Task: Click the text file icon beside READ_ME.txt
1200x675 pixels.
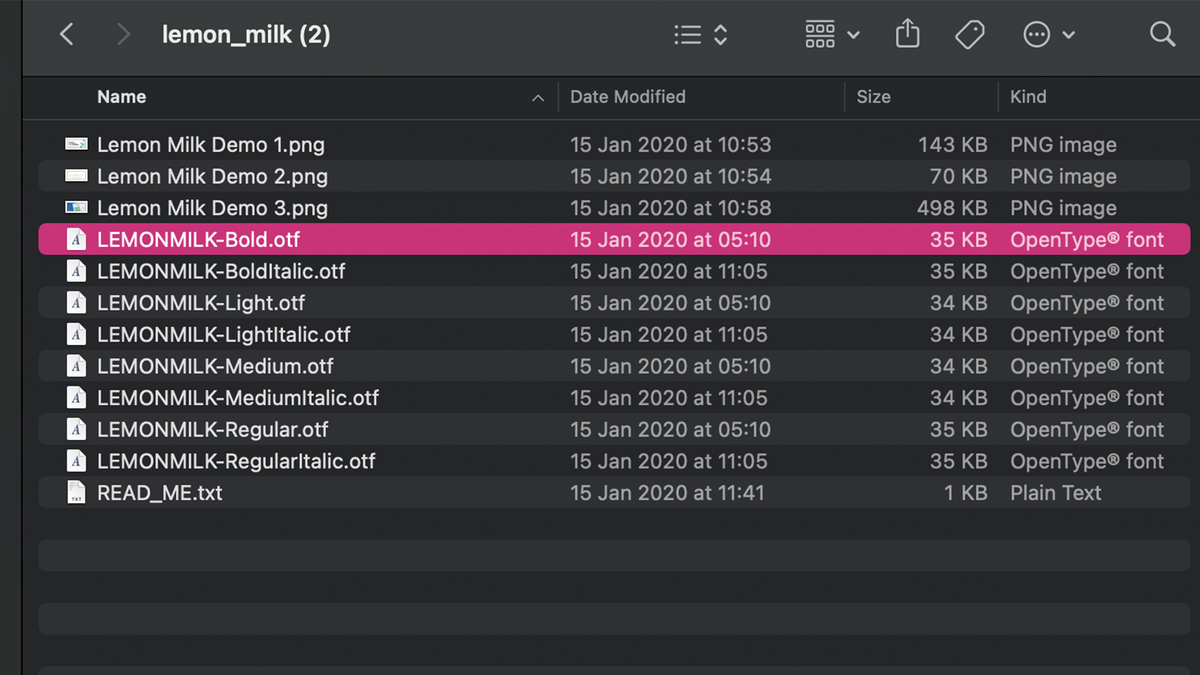Action: pos(76,492)
